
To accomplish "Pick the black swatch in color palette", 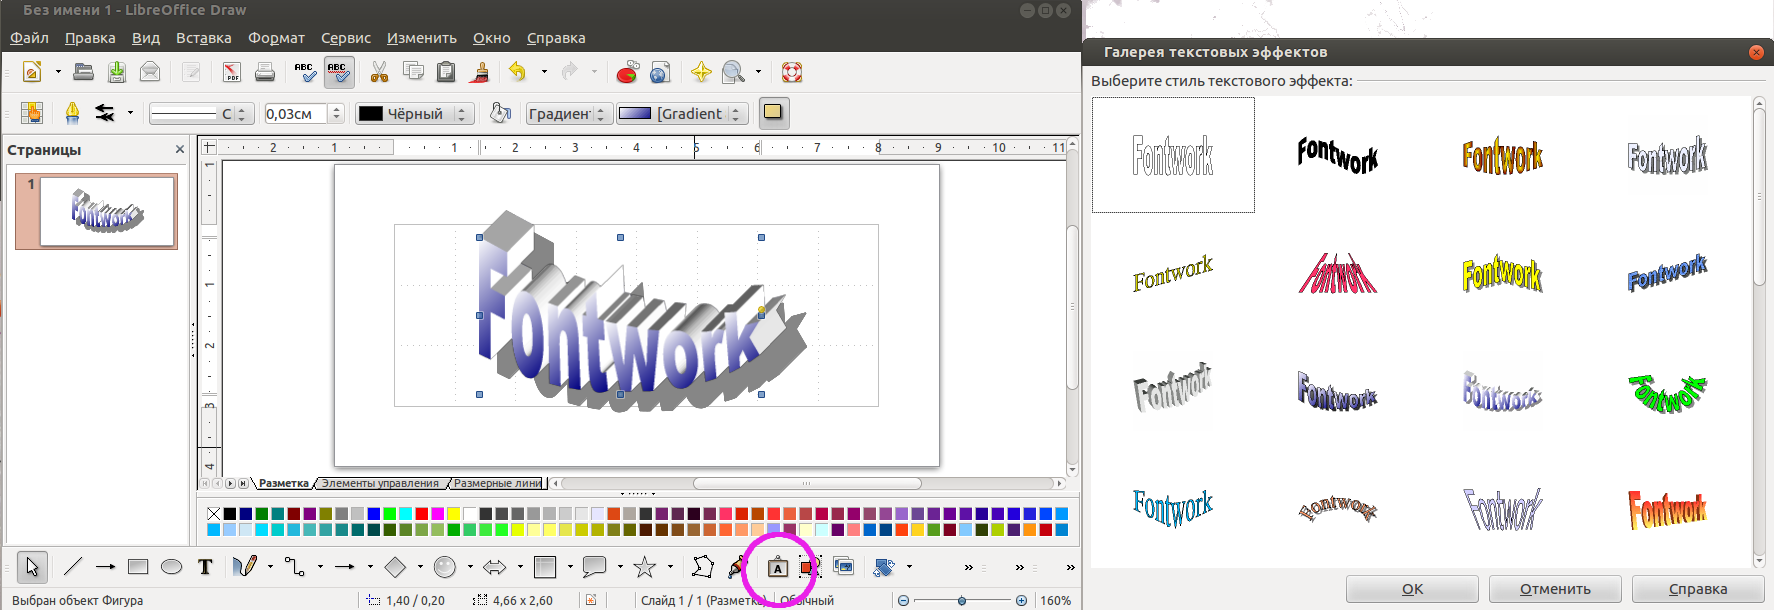I will tap(230, 514).
